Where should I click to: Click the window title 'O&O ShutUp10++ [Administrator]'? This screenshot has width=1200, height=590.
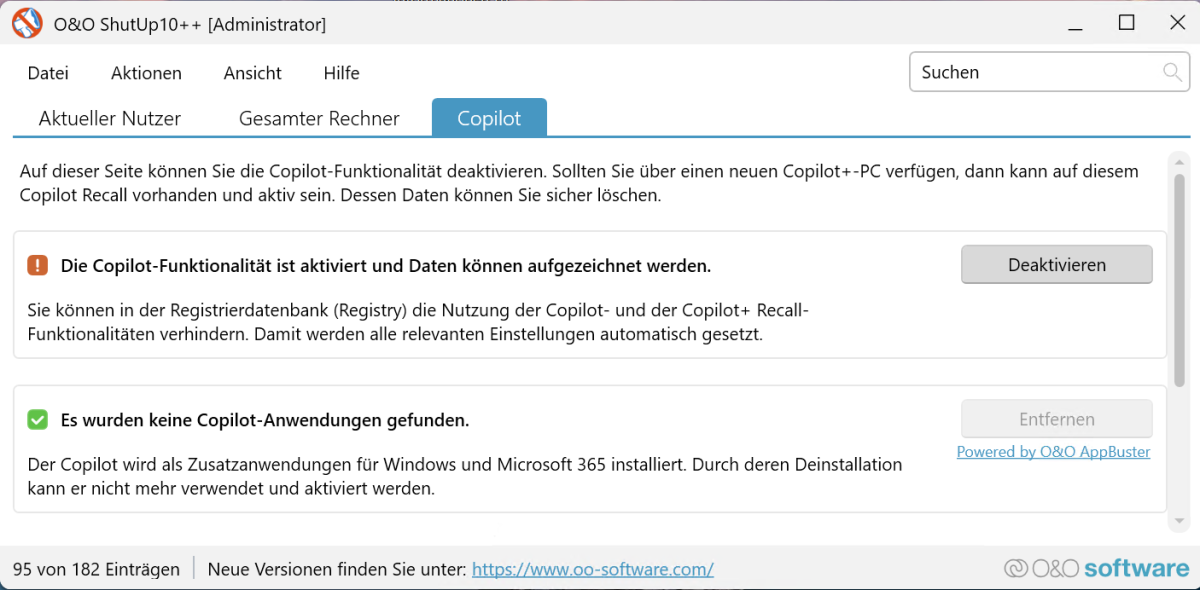click(x=190, y=24)
